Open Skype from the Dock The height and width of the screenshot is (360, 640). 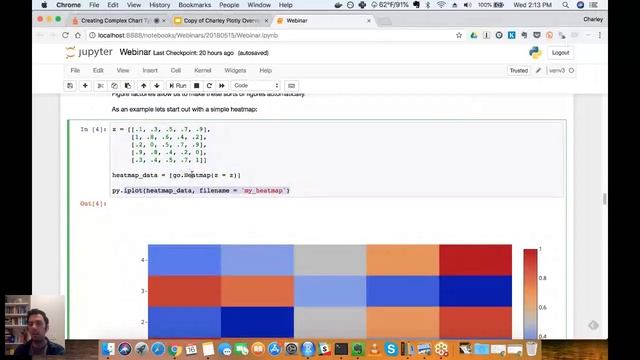point(391,349)
